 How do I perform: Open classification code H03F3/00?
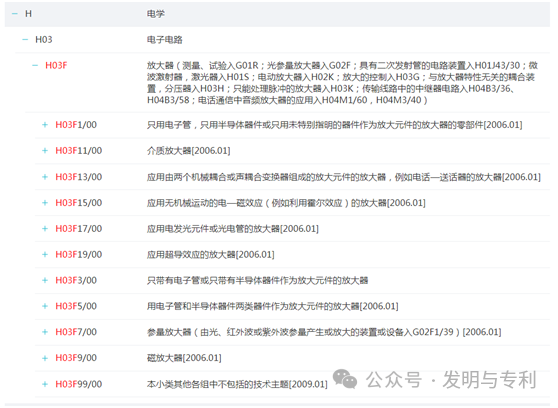[x=76, y=280]
